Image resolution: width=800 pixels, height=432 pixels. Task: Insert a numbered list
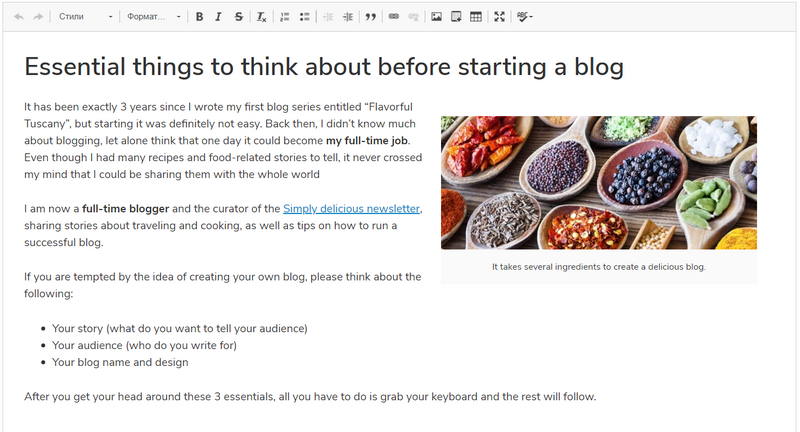pyautogui.click(x=285, y=17)
